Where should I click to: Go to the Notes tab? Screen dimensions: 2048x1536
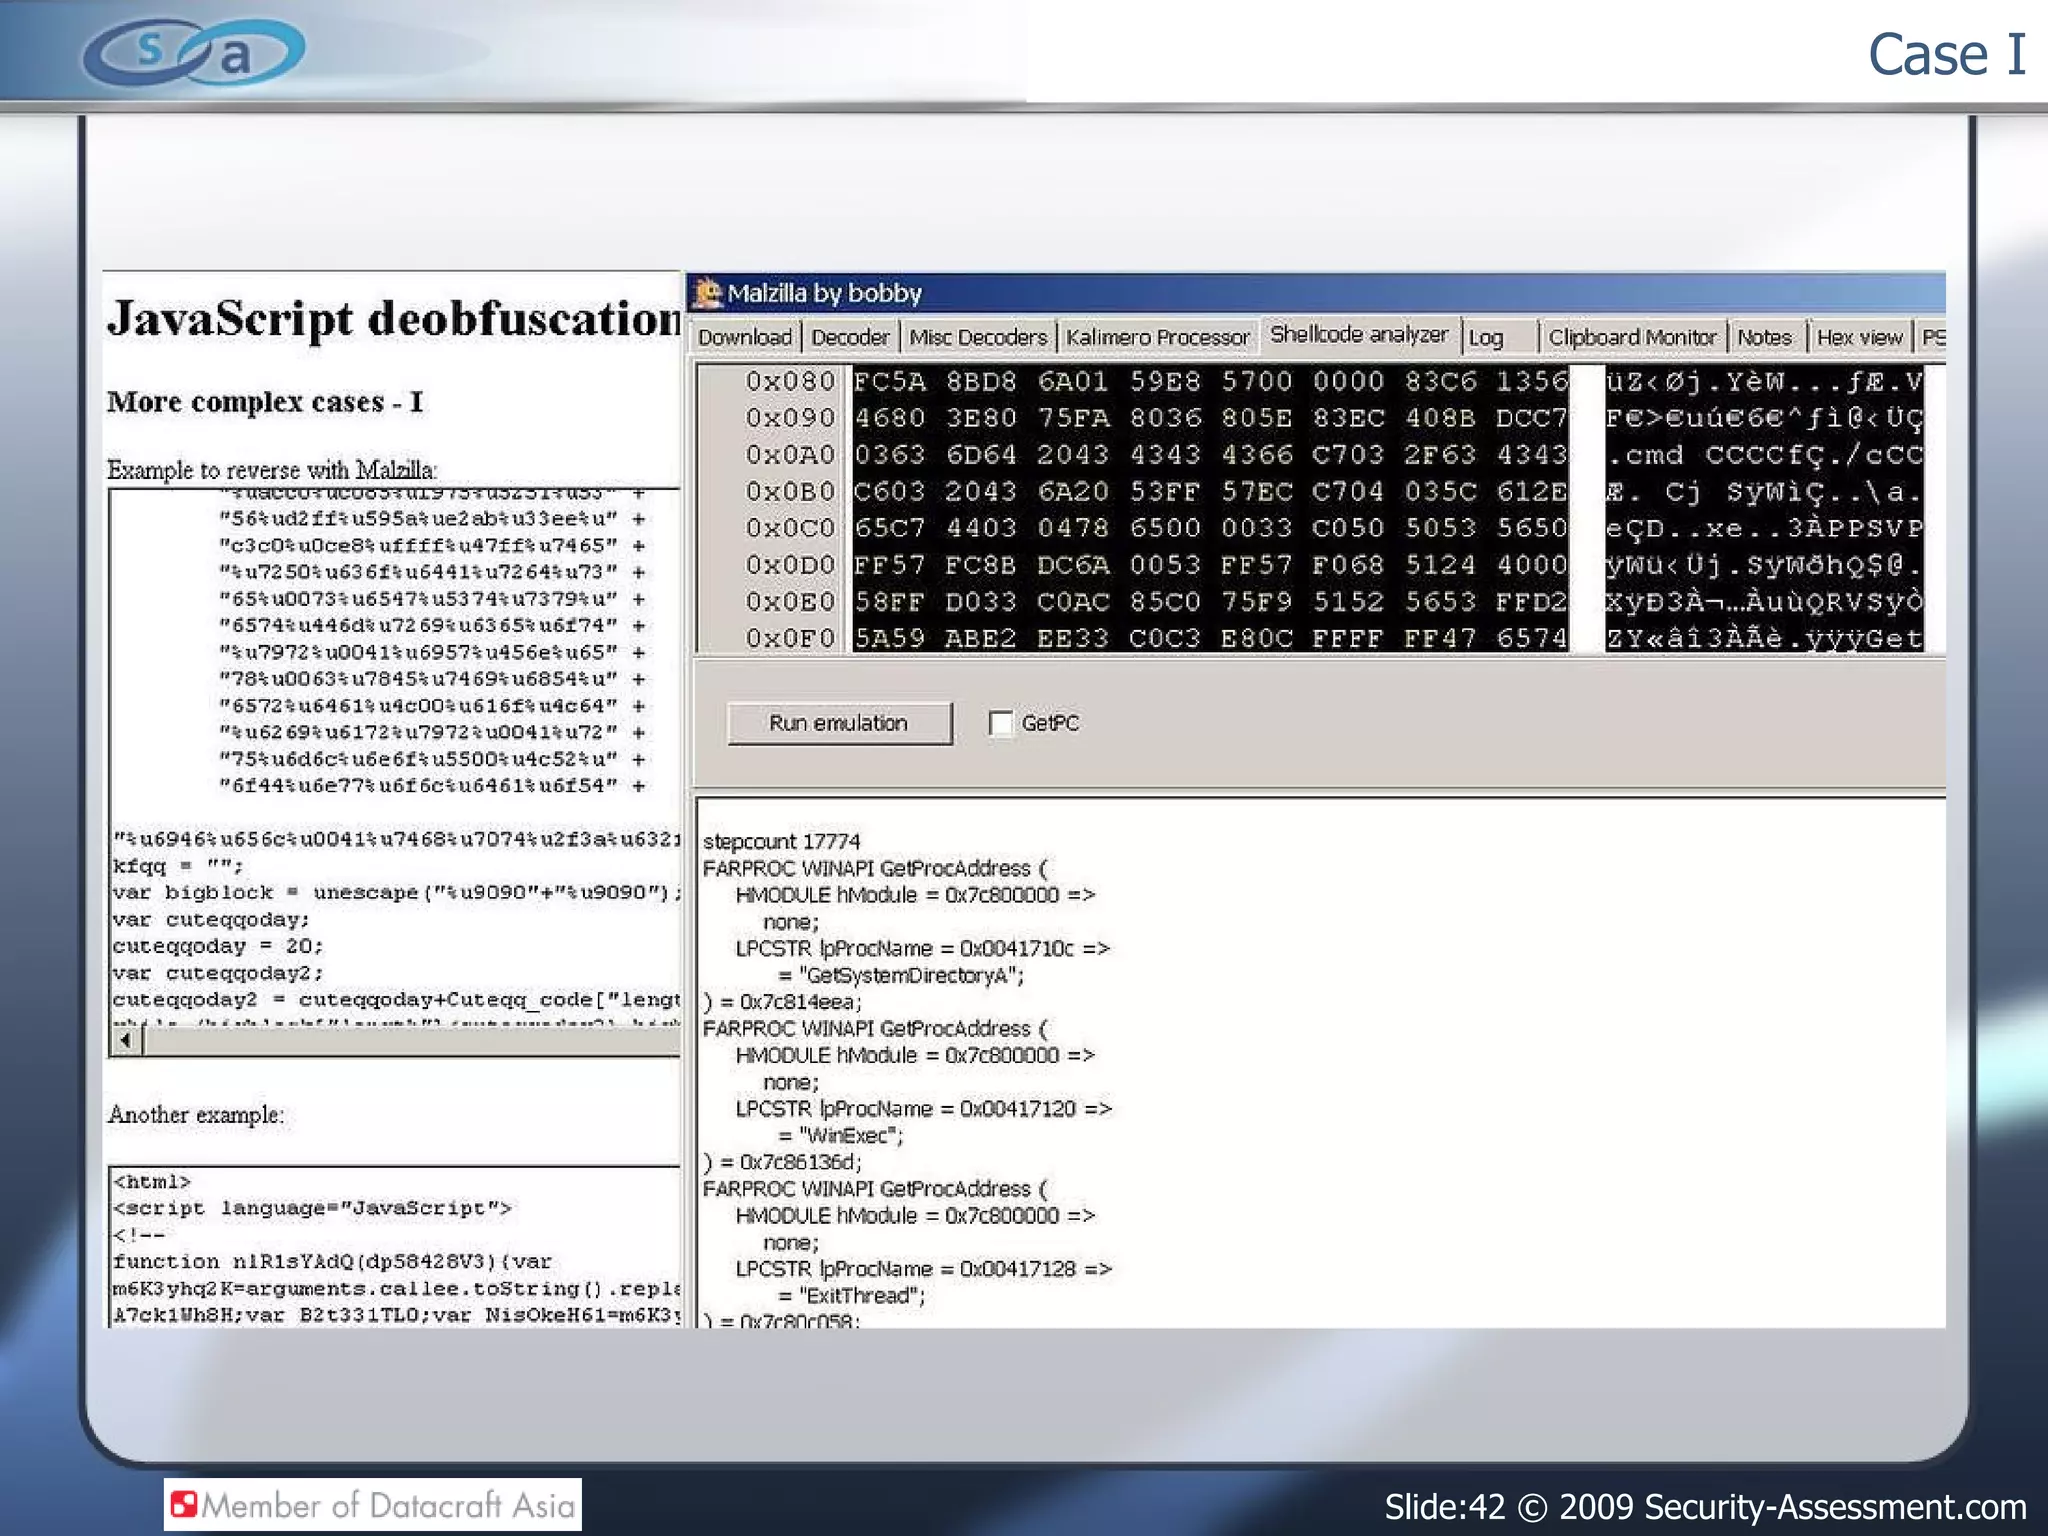click(x=1764, y=337)
